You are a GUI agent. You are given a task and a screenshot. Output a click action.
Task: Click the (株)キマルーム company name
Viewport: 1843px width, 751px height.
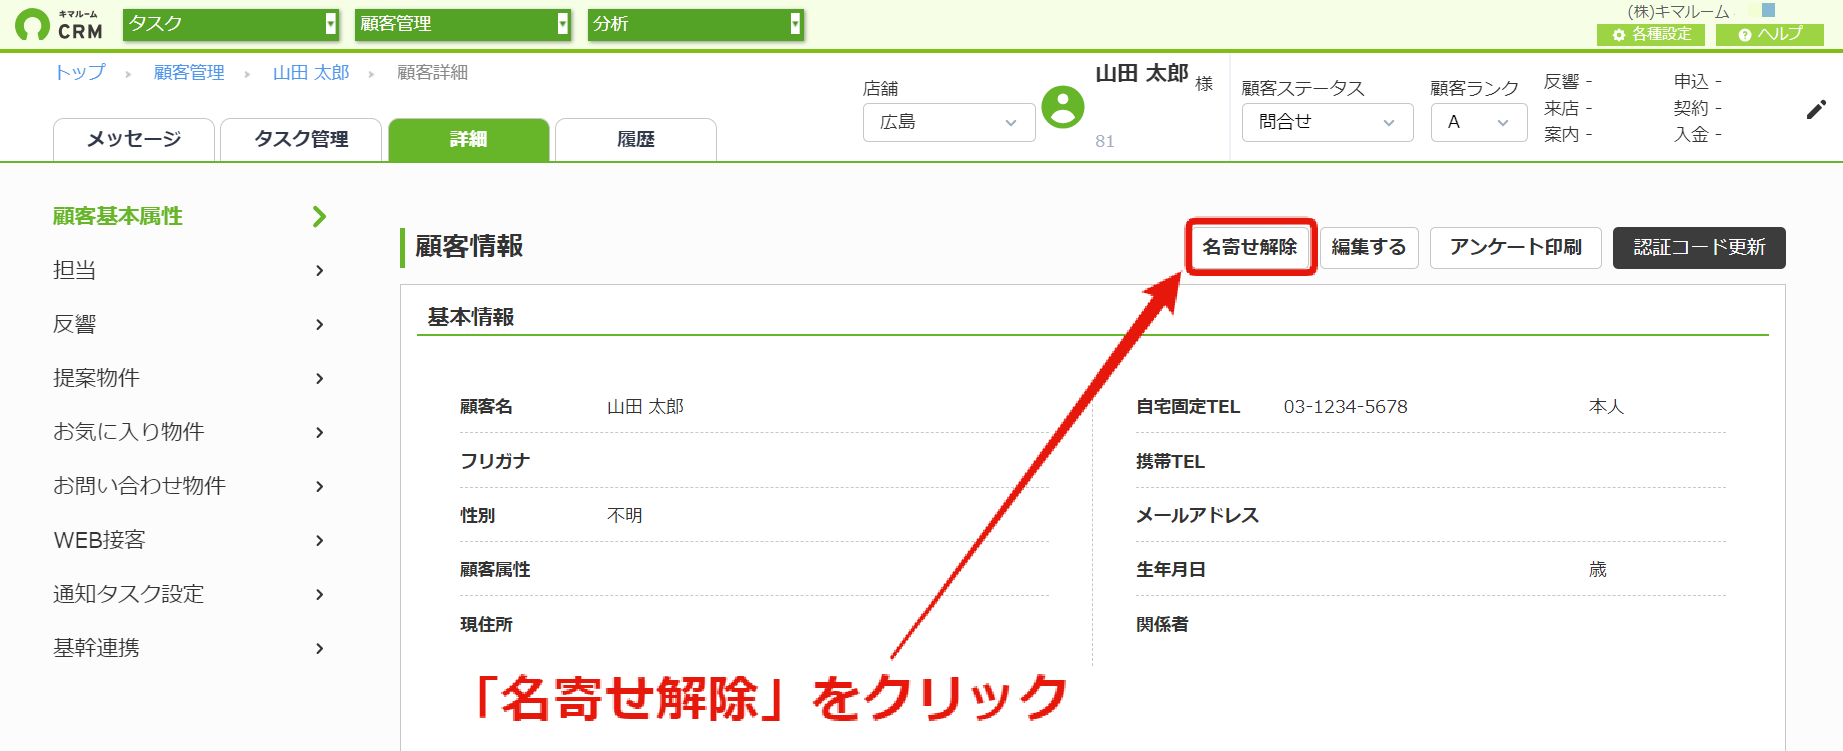pyautogui.click(x=1678, y=11)
